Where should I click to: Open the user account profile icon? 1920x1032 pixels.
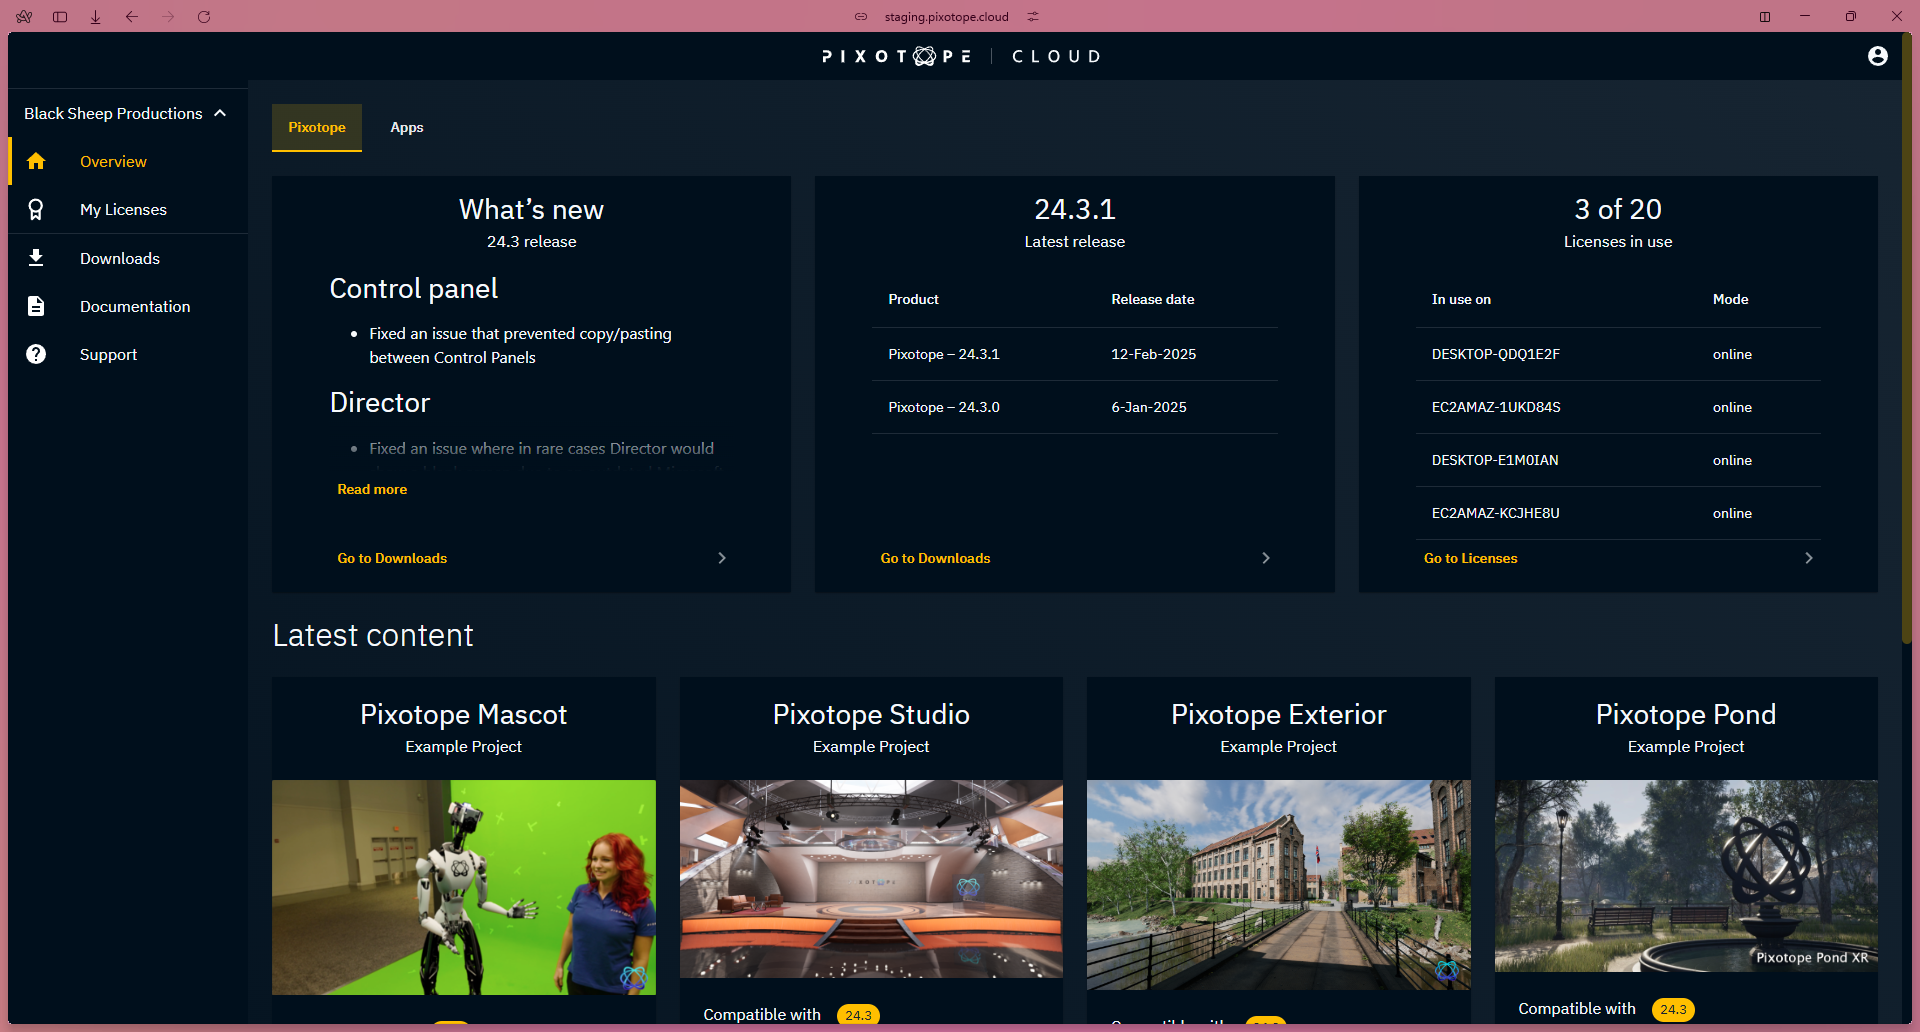1877,56
